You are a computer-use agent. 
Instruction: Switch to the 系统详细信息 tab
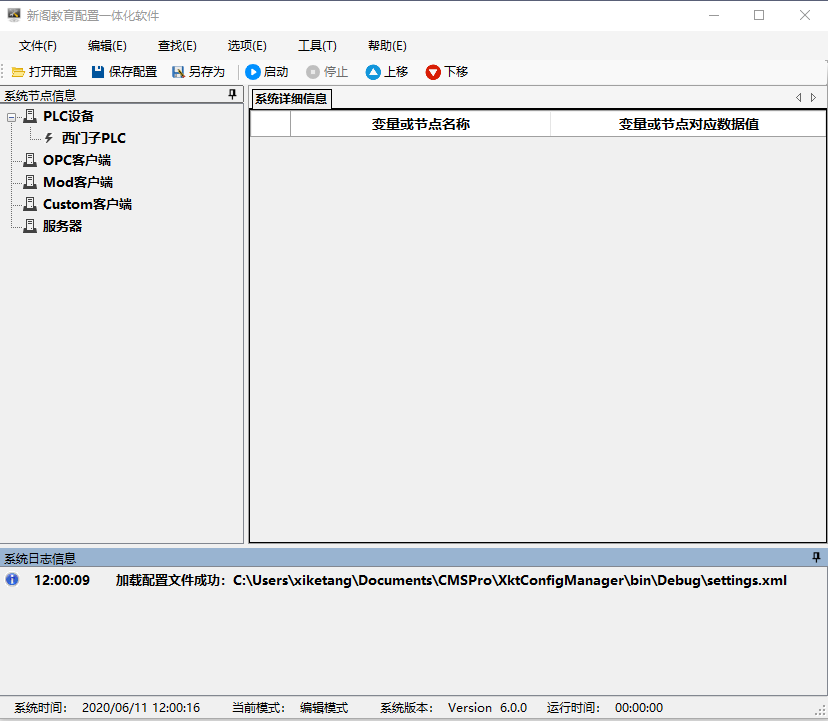coord(291,99)
